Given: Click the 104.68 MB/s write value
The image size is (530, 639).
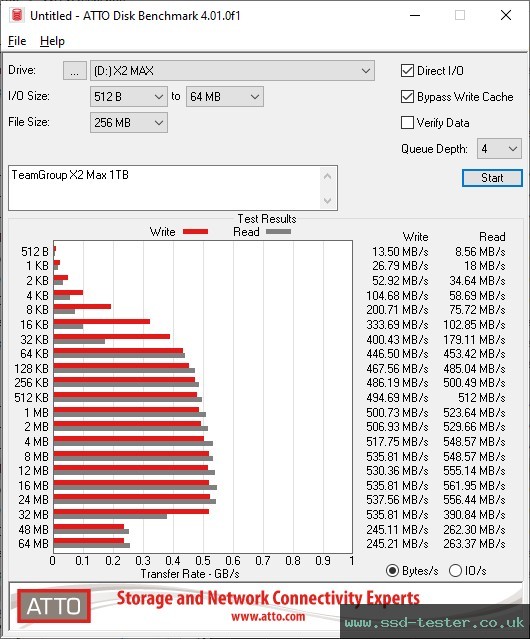Looking at the screenshot, I should click(397, 295).
